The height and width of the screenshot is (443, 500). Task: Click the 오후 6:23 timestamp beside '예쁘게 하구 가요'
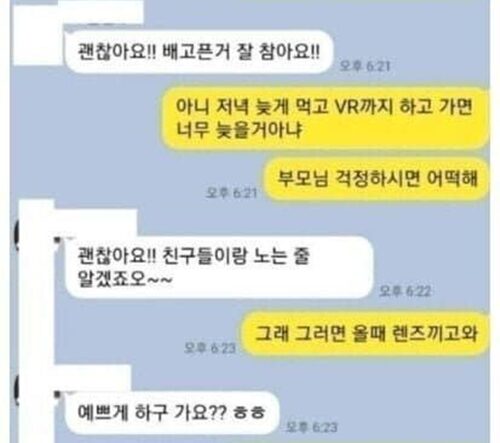[x=312, y=427]
